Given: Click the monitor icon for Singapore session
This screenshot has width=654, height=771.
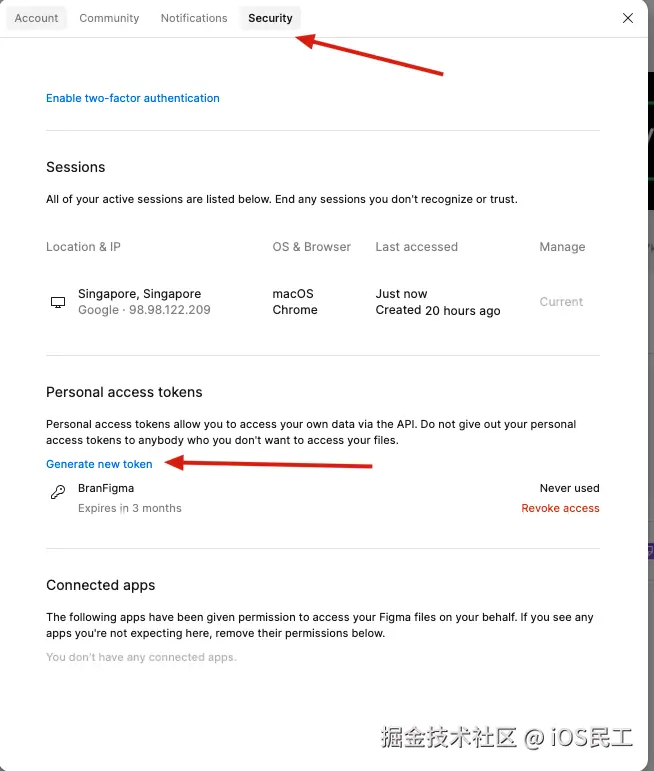Looking at the screenshot, I should [x=58, y=302].
